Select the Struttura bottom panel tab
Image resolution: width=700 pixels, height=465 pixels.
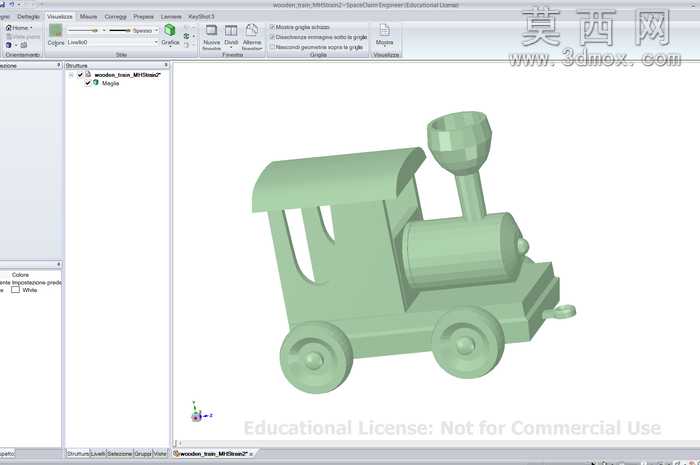pos(78,453)
